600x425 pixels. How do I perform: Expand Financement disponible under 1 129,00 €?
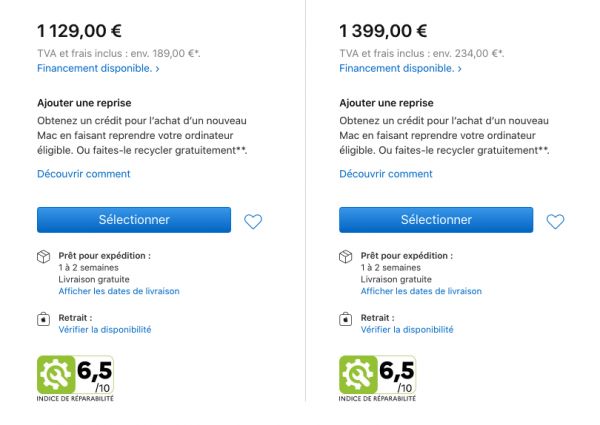coord(98,69)
